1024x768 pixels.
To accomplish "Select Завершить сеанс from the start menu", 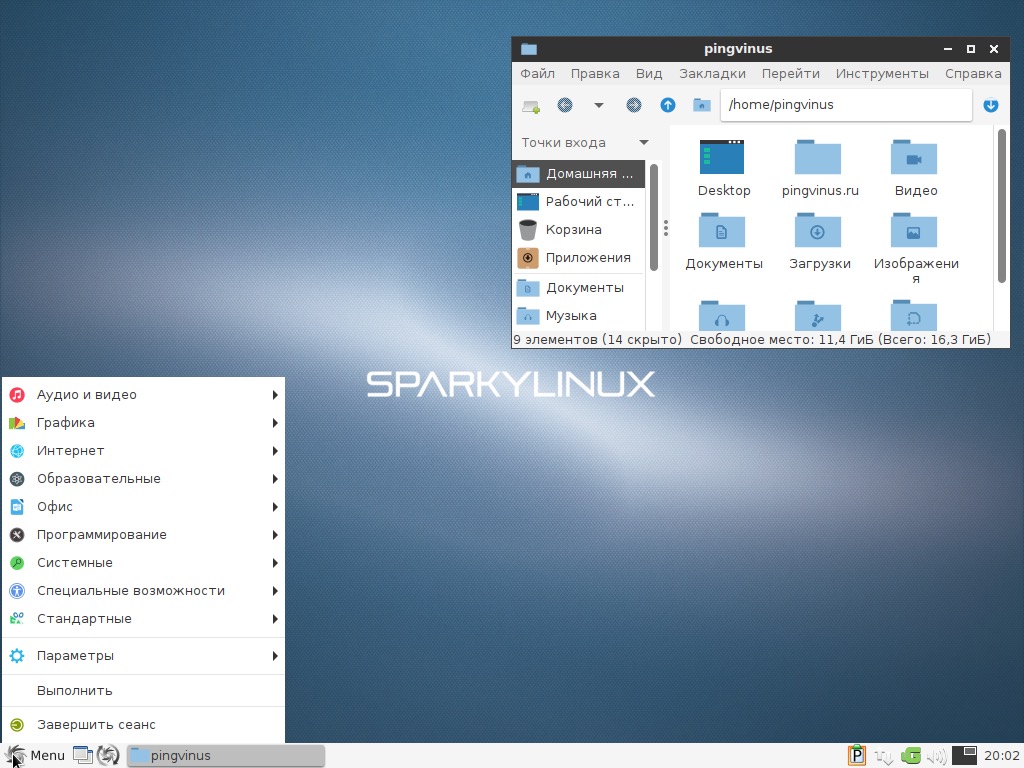I will point(96,725).
